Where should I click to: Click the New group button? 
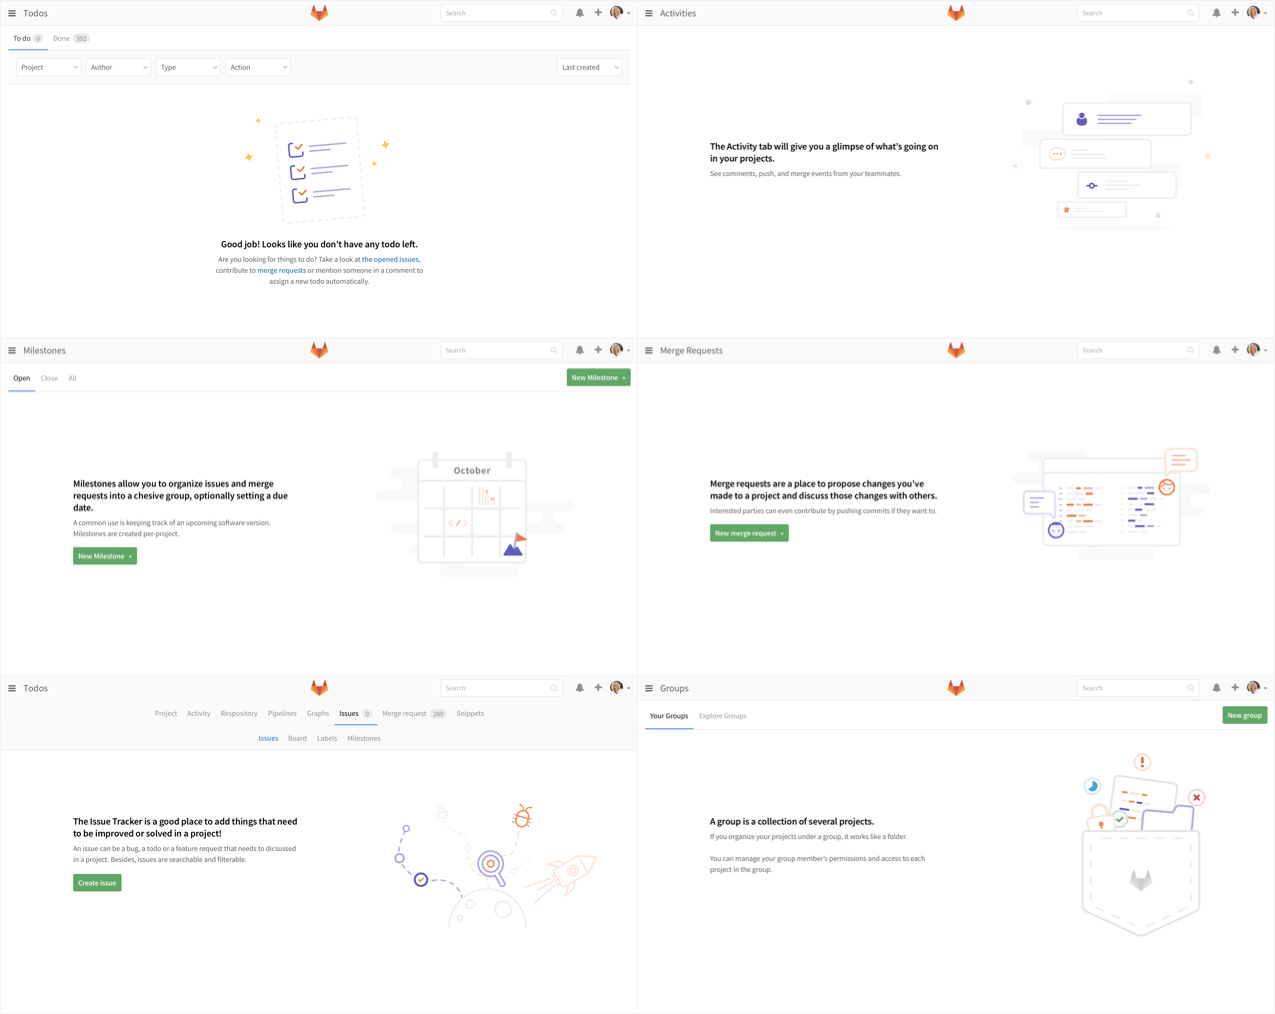click(1244, 715)
